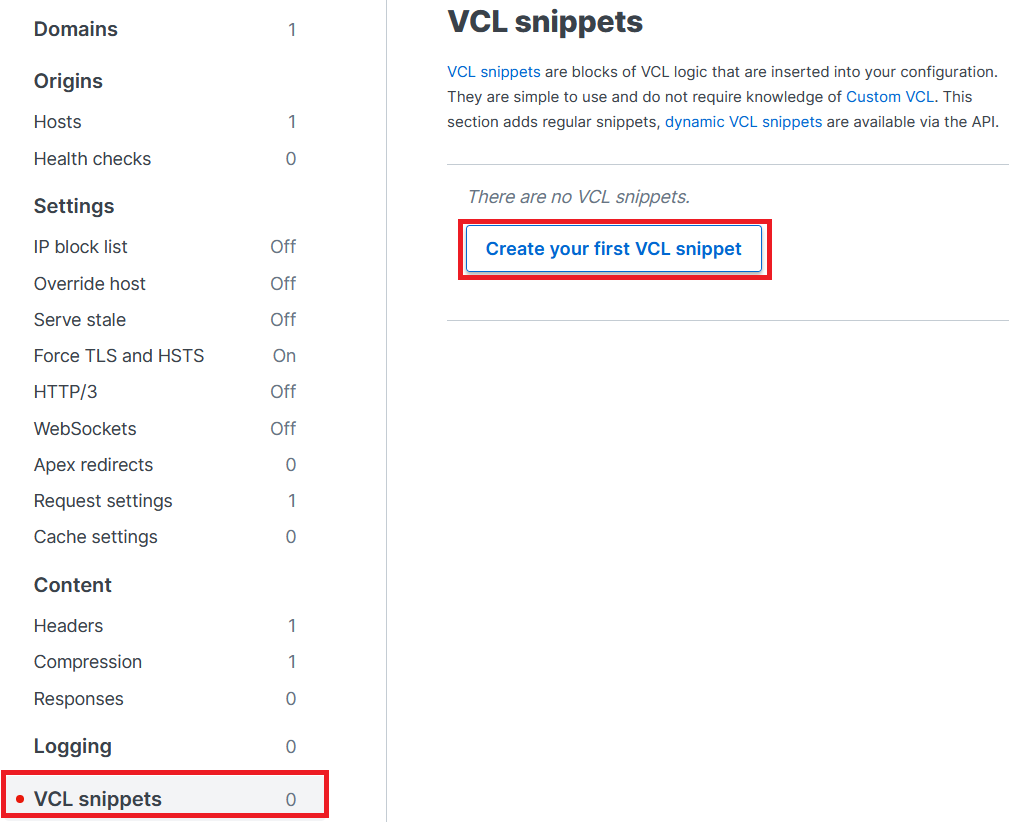Enable the Override host setting

click(89, 283)
